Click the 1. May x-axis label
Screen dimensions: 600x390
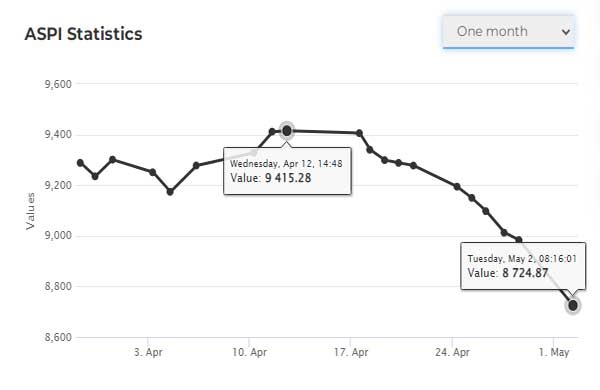tap(554, 352)
